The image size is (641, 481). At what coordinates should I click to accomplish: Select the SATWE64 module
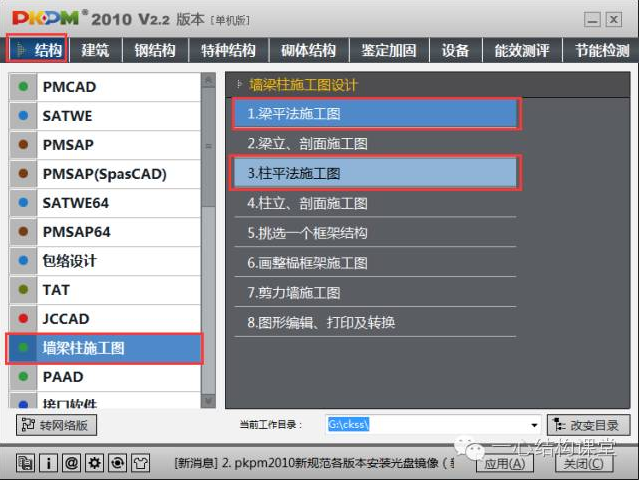point(105,203)
